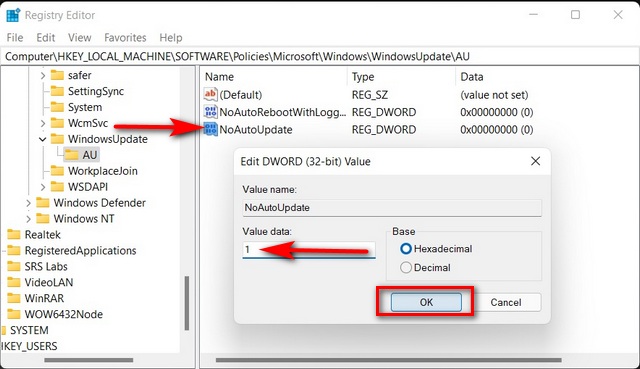Click the WinRAR folder icon
The image size is (640, 369).
coord(14,298)
